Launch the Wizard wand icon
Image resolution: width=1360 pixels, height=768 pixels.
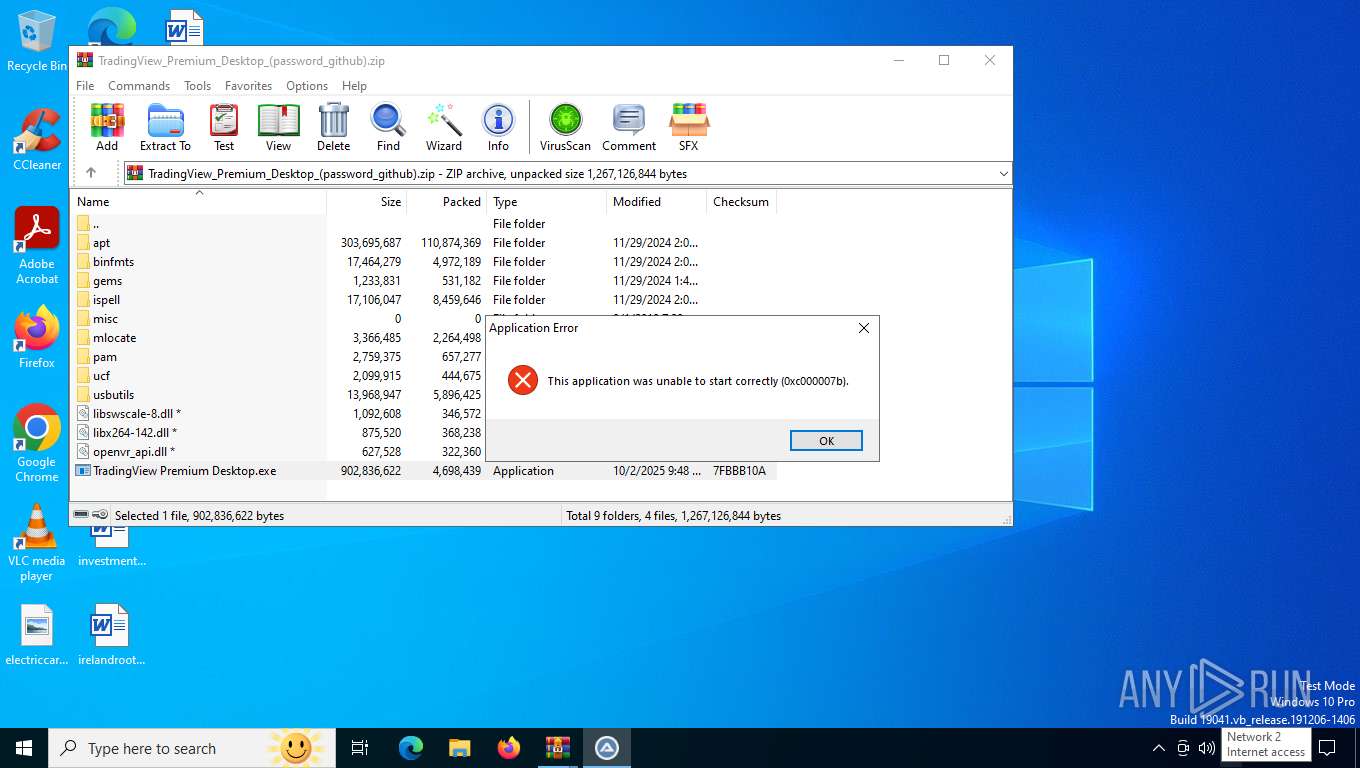tap(443, 127)
